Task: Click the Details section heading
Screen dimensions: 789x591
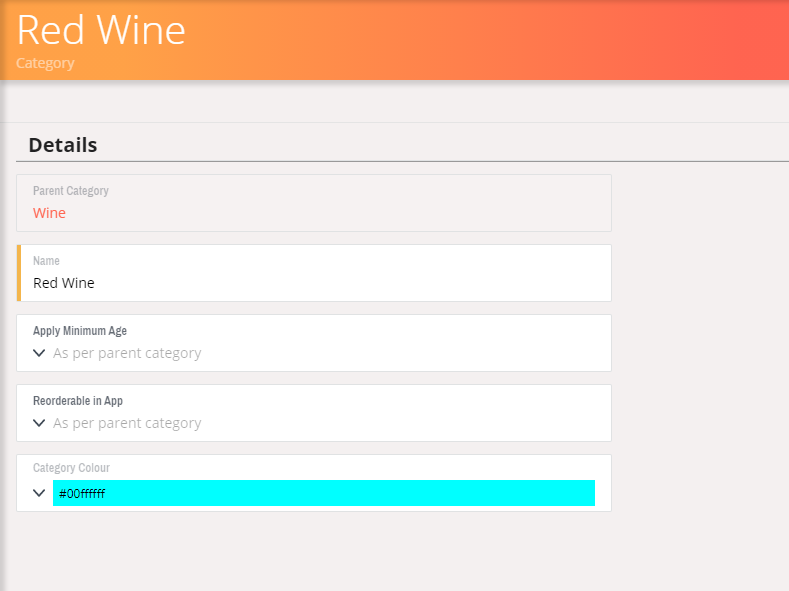Action: (63, 145)
